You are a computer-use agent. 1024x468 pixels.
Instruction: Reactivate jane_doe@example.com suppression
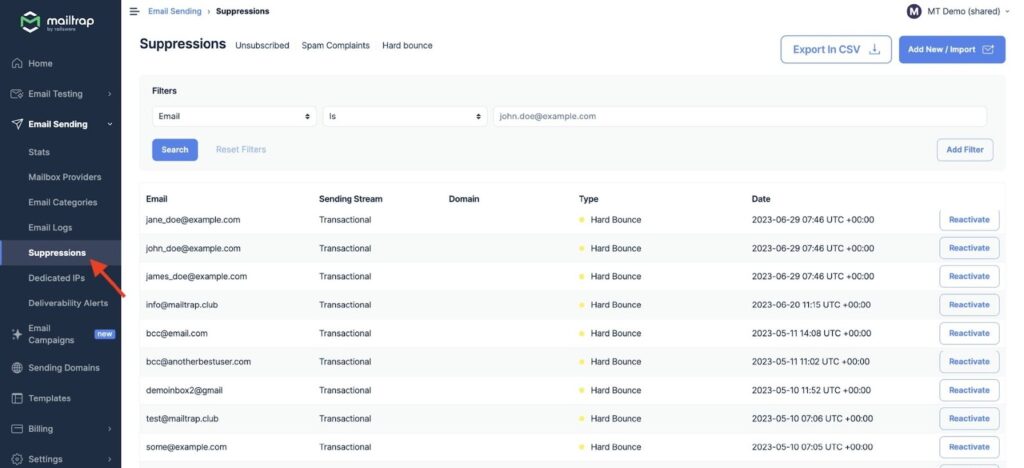[968, 220]
